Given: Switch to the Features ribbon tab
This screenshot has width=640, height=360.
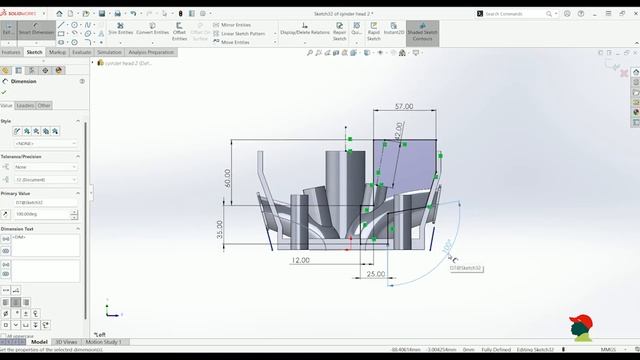Looking at the screenshot, I should [11, 52].
